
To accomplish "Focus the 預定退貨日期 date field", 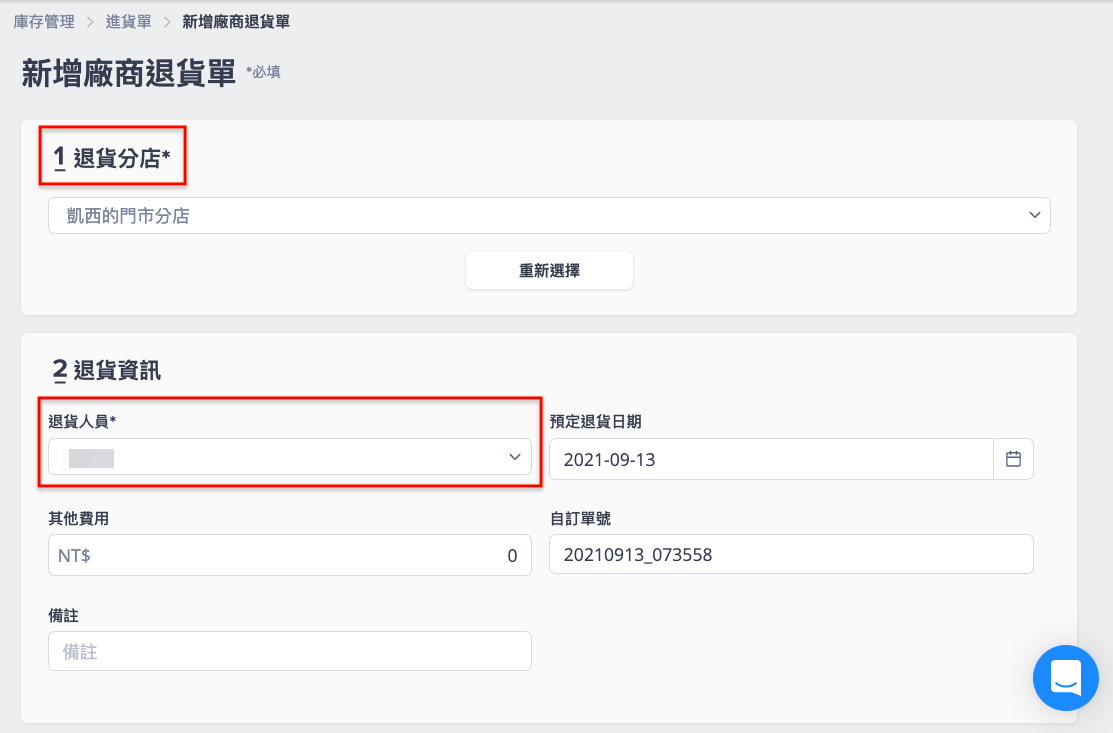I will pyautogui.click(x=771, y=459).
